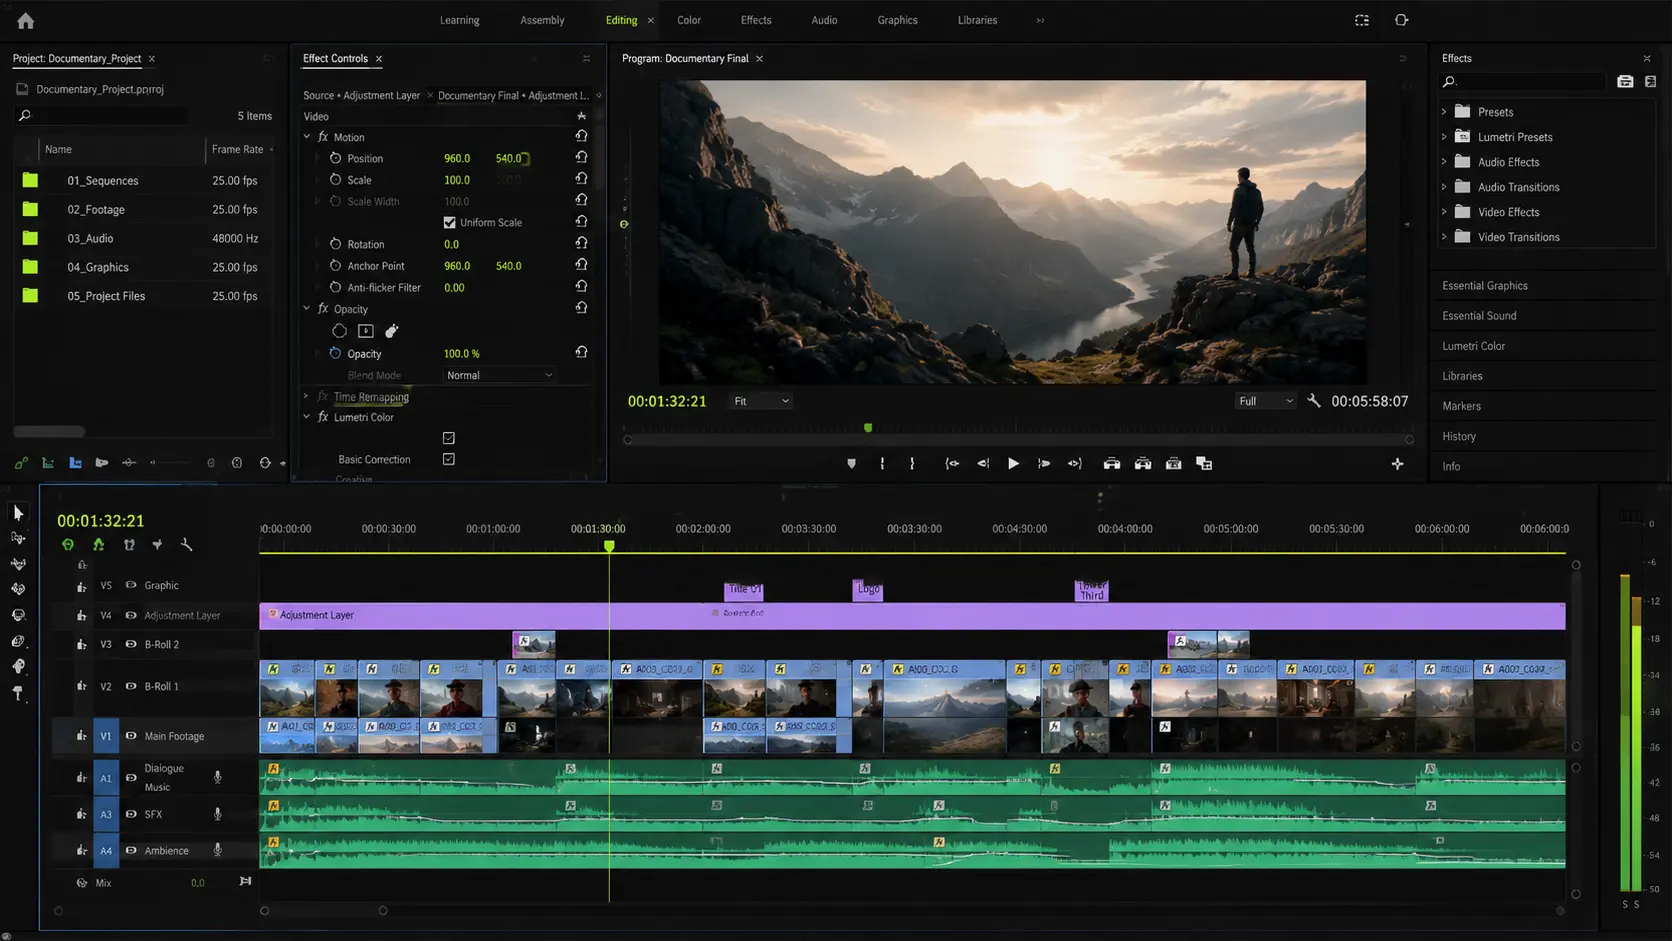
Task: Enable voice-over record on A1 Dialogue
Action: (x=217, y=777)
